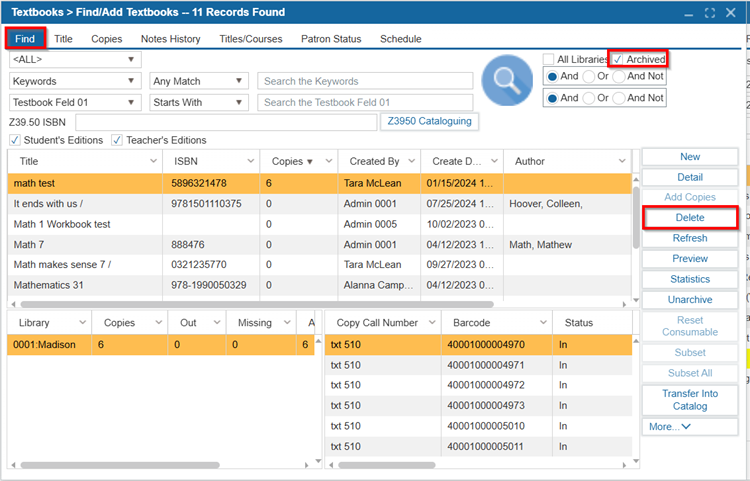This screenshot has height=481, width=750.
Task: Click the magnifying glass search icon
Action: point(507,80)
